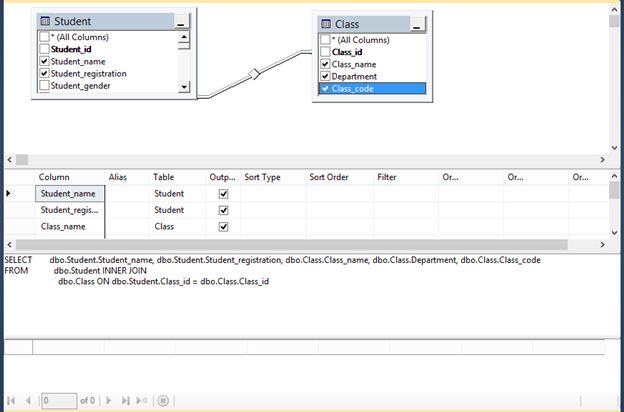The width and height of the screenshot is (624, 412).
Task: Go to first record in navigation bar
Action: coord(11,400)
